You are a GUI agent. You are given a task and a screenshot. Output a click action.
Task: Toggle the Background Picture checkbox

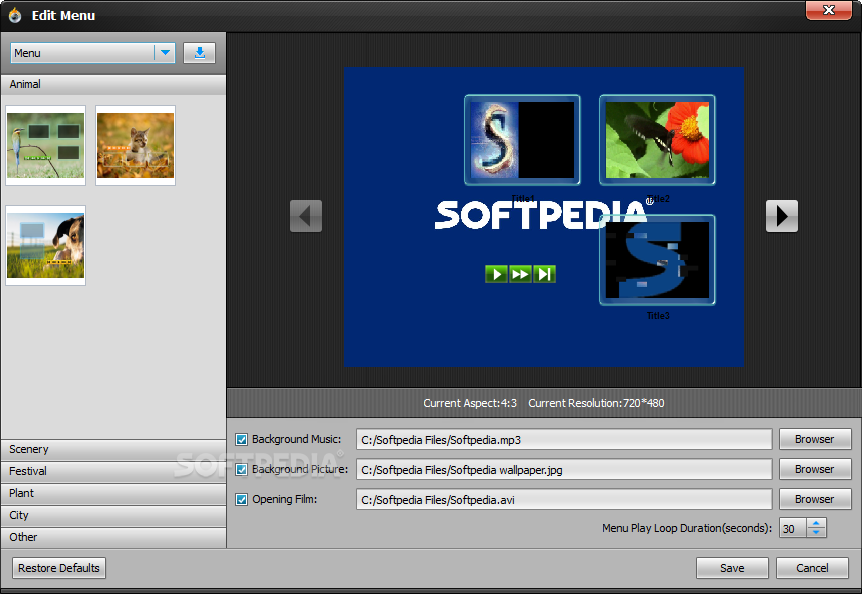[241, 469]
